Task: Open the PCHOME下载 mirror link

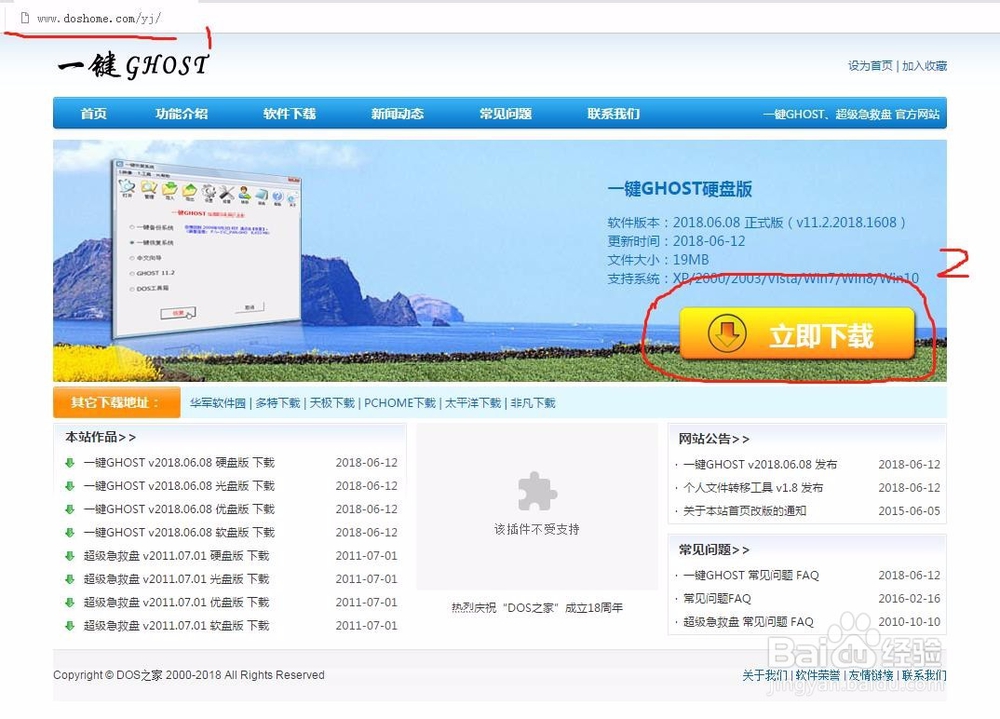Action: [x=400, y=403]
